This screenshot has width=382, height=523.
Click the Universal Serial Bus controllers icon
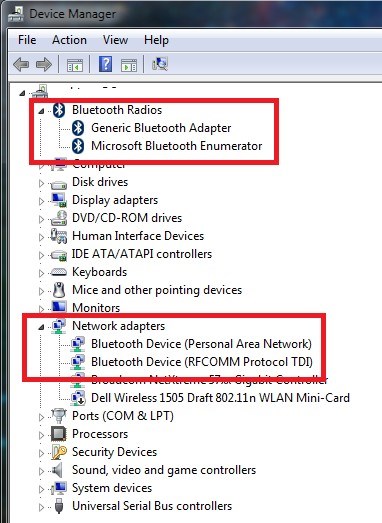59,506
